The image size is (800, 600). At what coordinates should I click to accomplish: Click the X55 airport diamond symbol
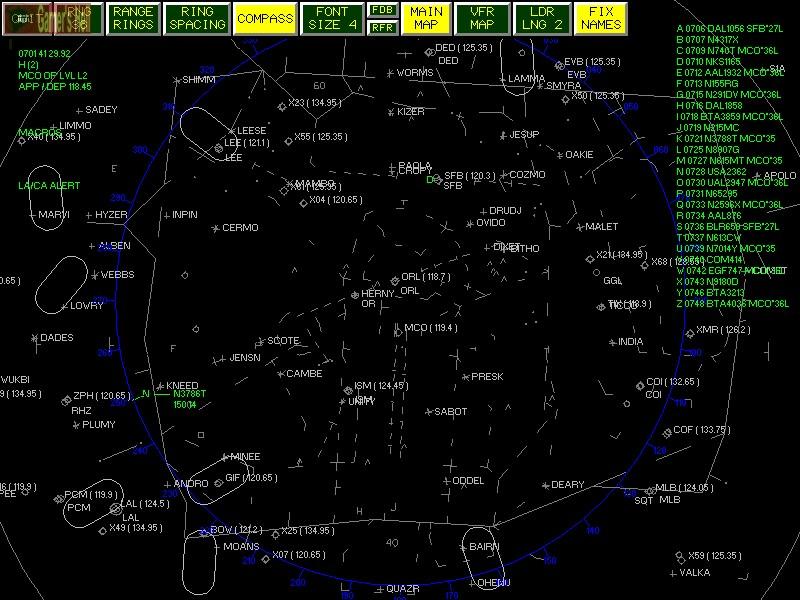(x=289, y=141)
